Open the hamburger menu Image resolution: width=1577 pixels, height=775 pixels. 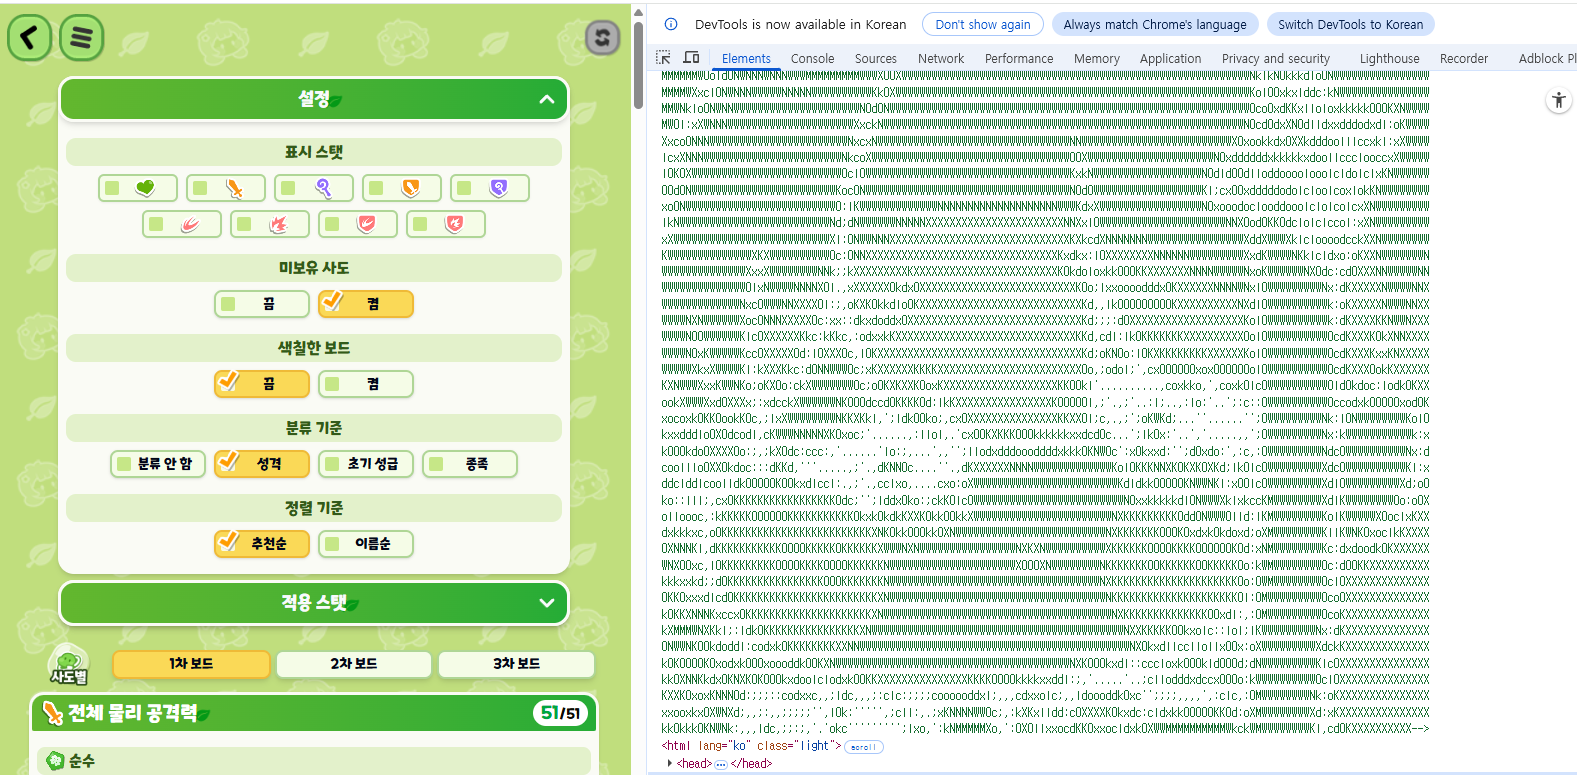point(82,38)
